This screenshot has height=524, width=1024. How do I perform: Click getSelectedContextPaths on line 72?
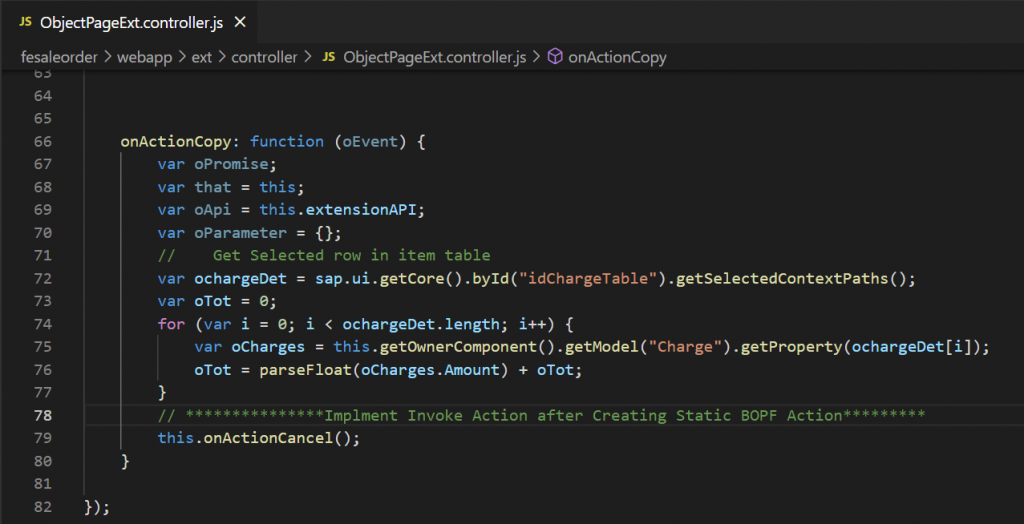click(x=782, y=279)
